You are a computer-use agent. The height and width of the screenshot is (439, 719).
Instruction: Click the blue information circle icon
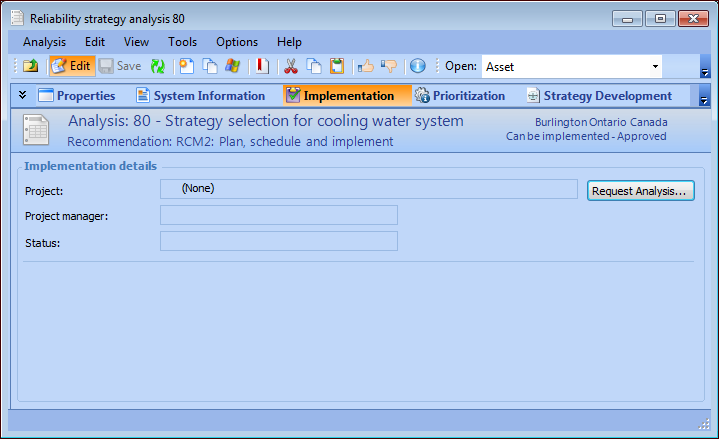point(418,66)
